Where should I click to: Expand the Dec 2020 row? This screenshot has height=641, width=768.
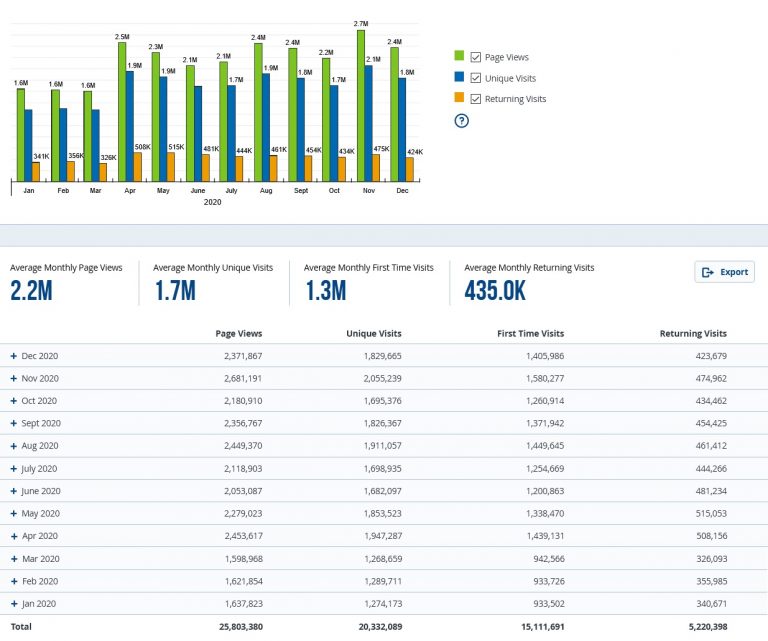pyautogui.click(x=14, y=356)
